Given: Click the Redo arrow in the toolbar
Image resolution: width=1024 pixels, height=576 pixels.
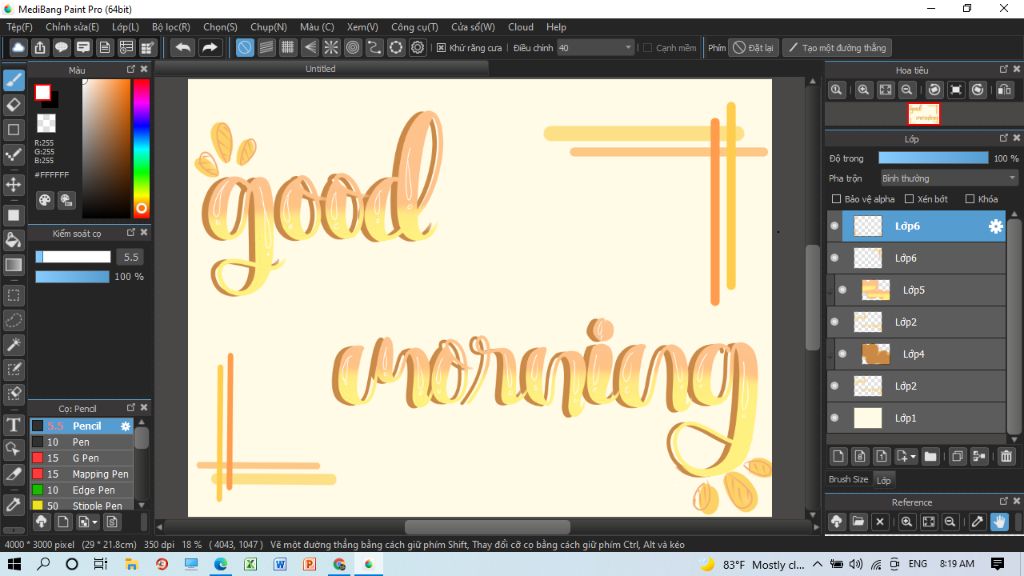Looking at the screenshot, I should click(x=209, y=48).
